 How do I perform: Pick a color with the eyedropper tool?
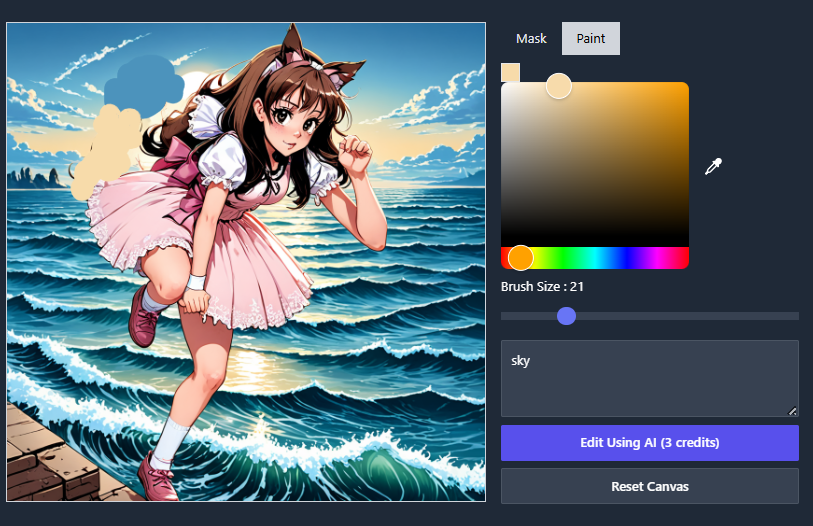(713, 167)
